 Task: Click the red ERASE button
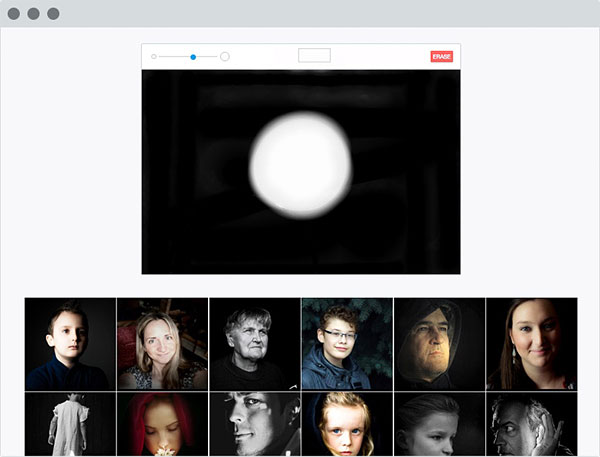pyautogui.click(x=441, y=57)
